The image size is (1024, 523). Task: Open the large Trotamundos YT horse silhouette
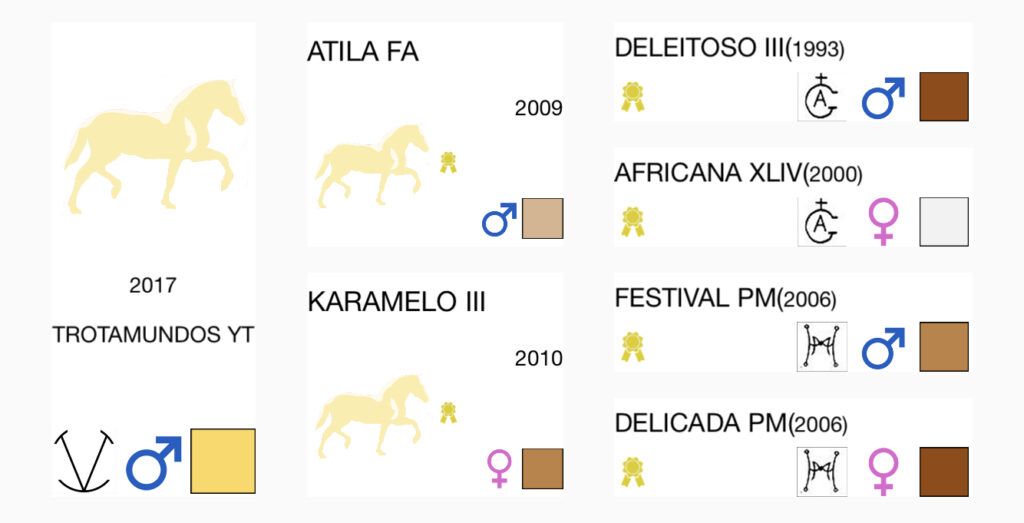click(154, 147)
